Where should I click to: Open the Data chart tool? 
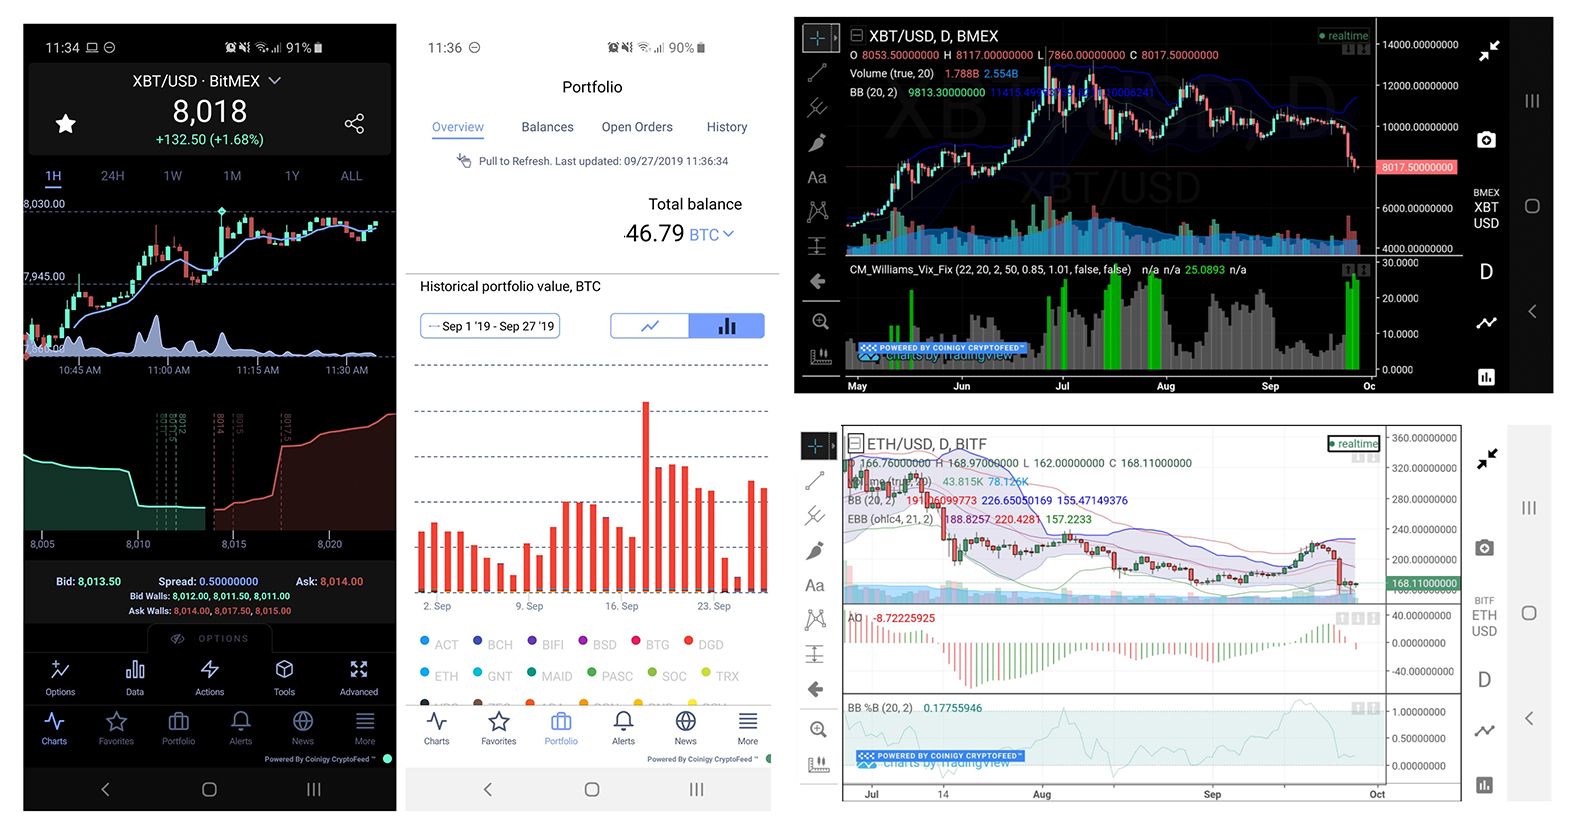[135, 677]
